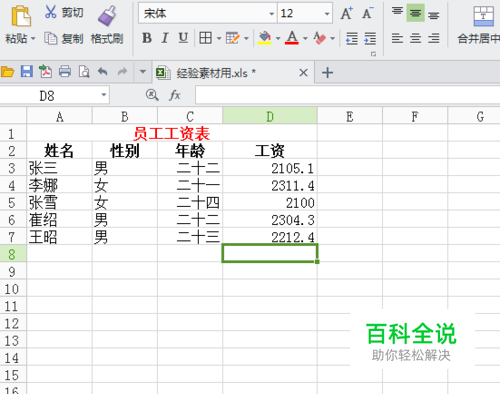Screen dimensions: 500x394
Task: Cut selection with the scissors icon
Action: point(50,12)
